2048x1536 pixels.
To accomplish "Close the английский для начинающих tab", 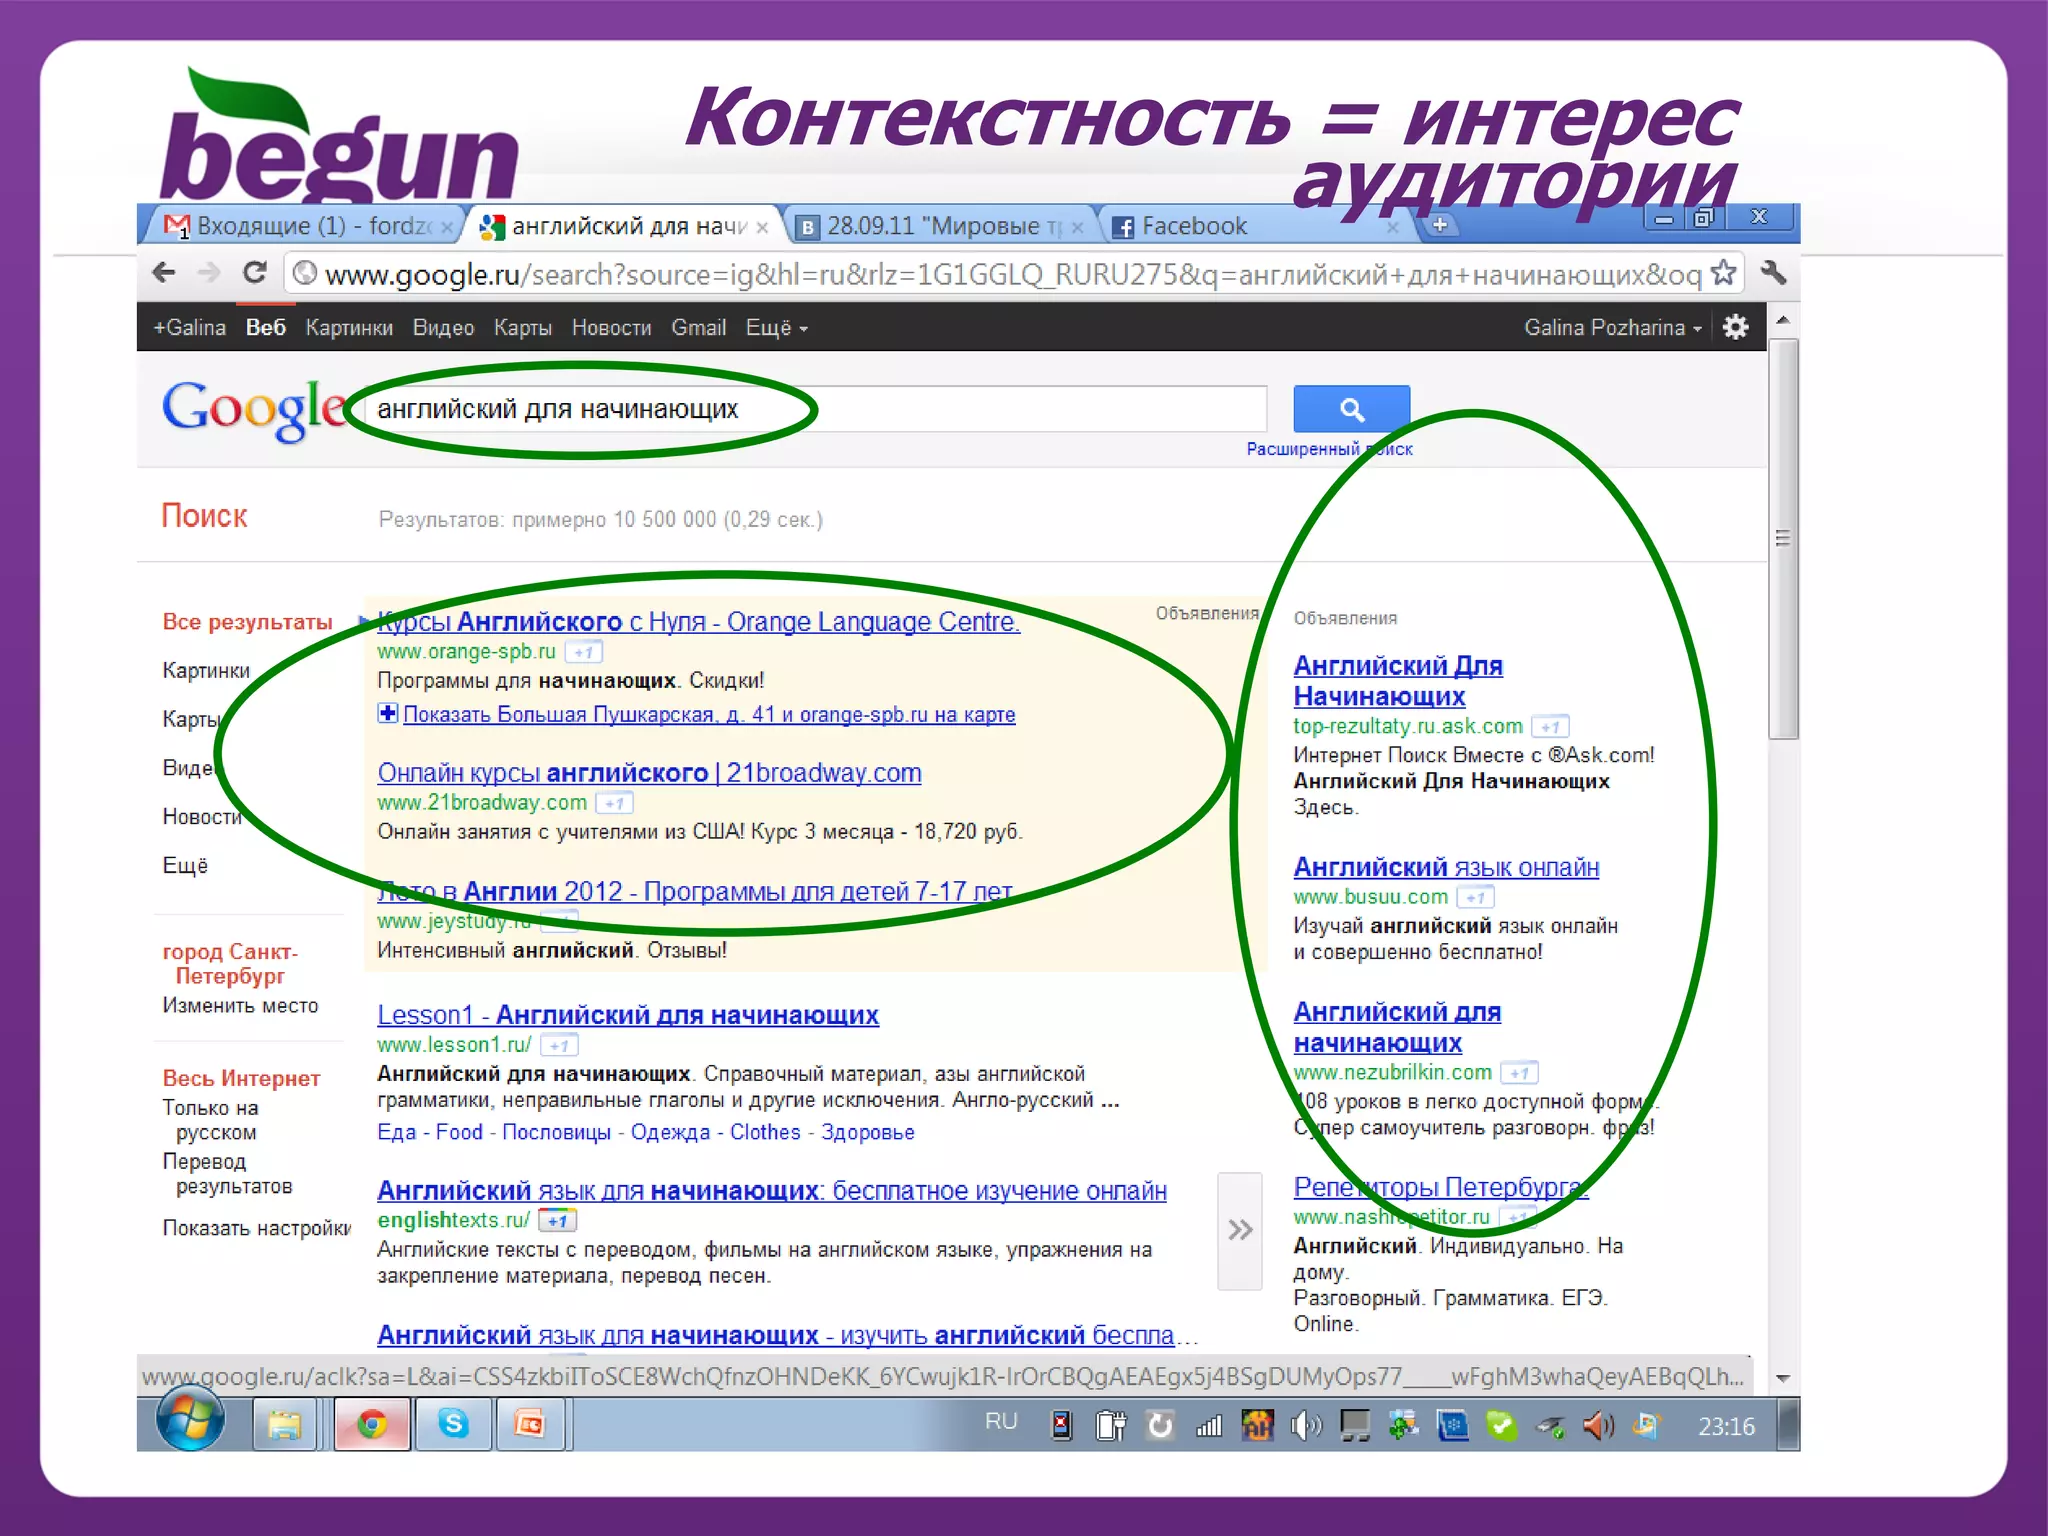I will (762, 228).
